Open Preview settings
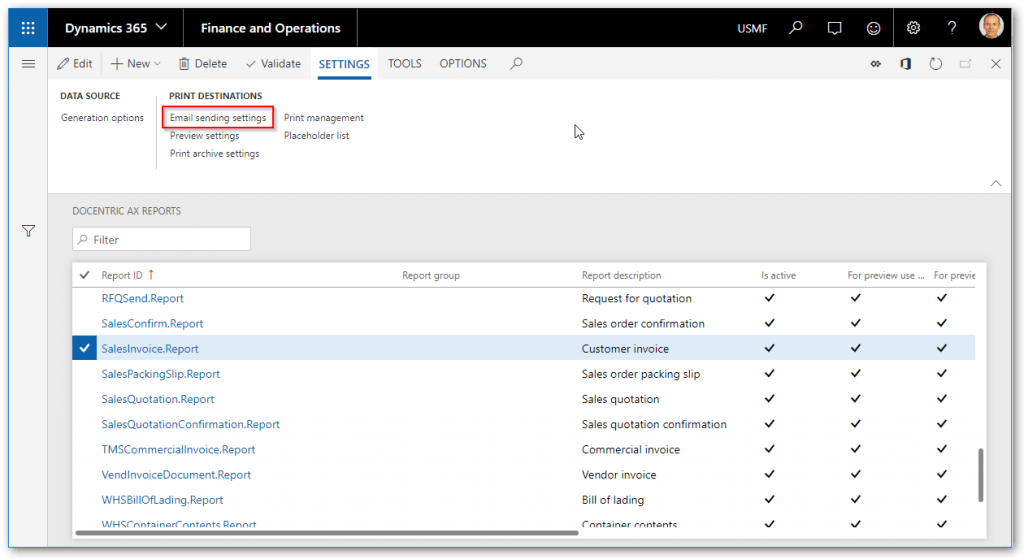Image resolution: width=1024 pixels, height=559 pixels. (204, 136)
